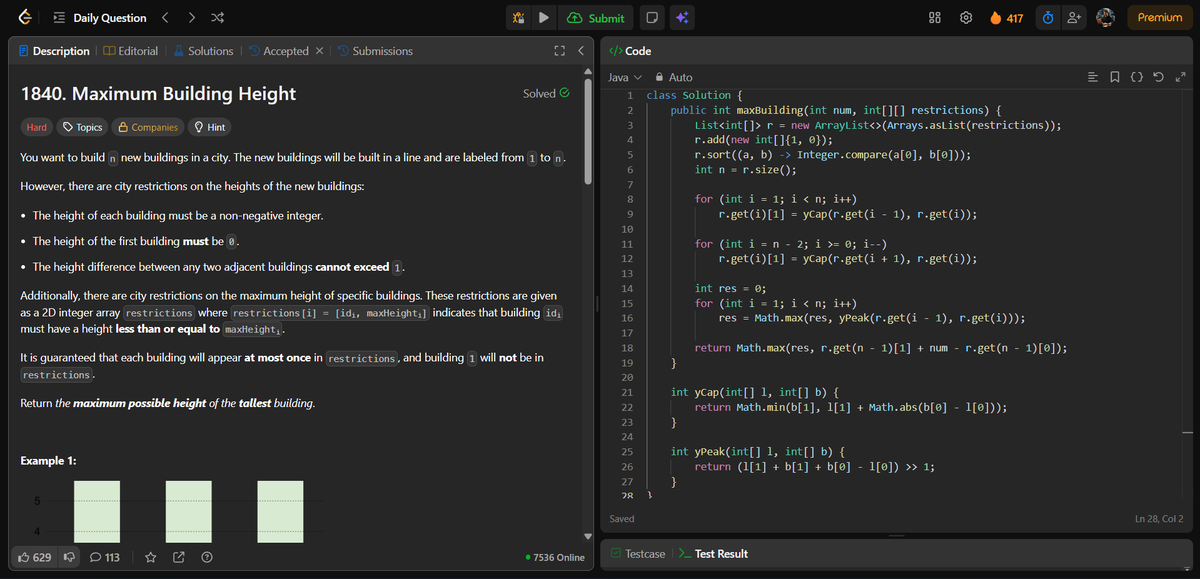Screen dimensions: 1200x579
Task: Open the notes sticky icon
Action: pyautogui.click(x=652, y=18)
